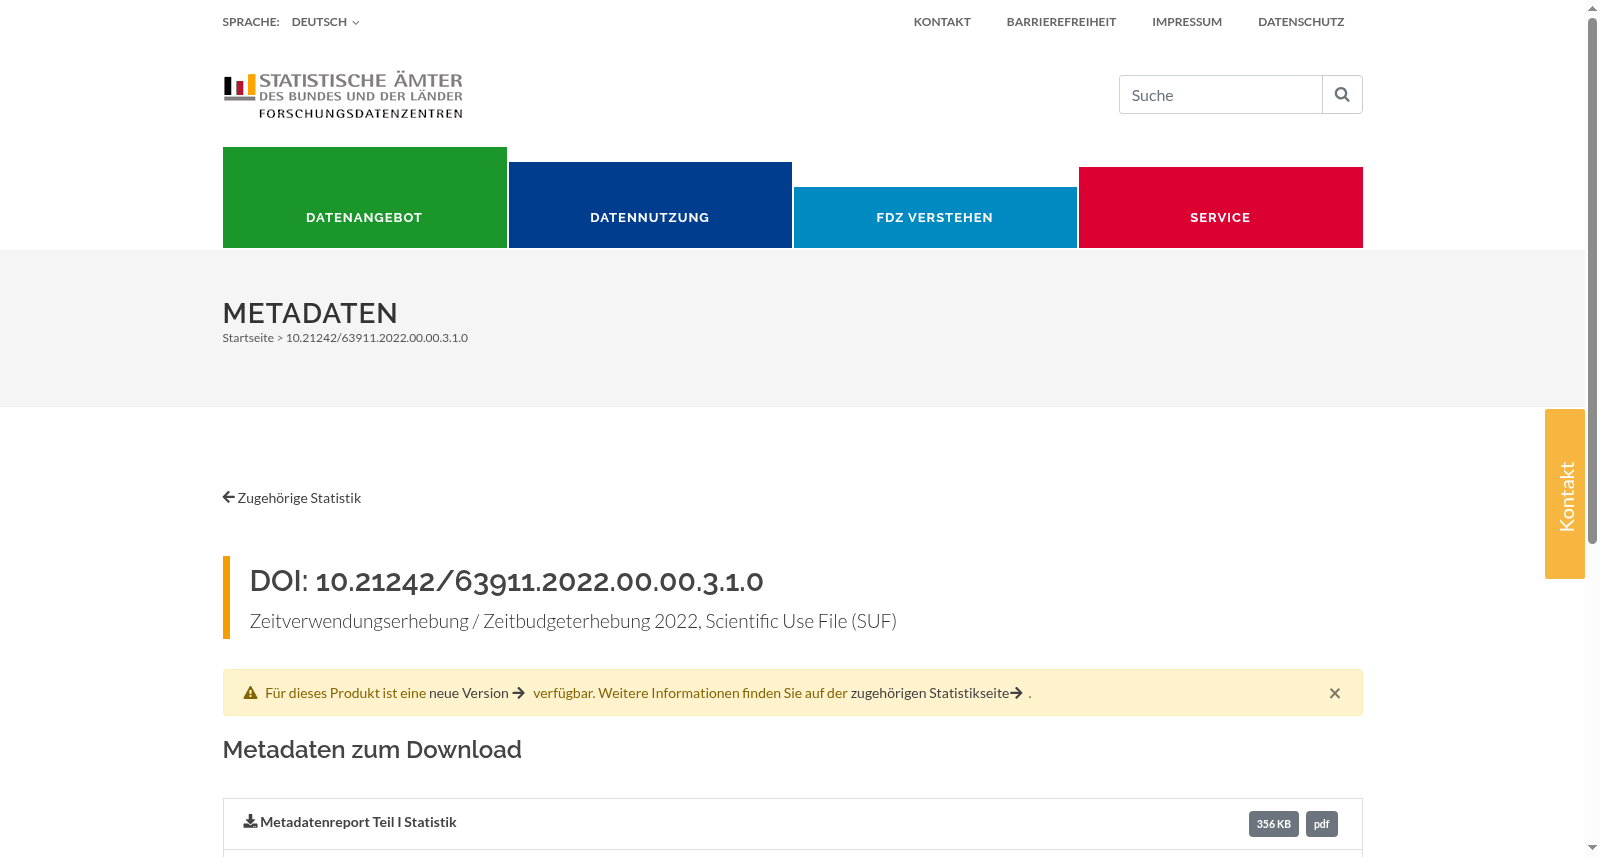This screenshot has width=1600, height=857.
Task: Click the Startseite breadcrumb link
Action: click(x=248, y=338)
